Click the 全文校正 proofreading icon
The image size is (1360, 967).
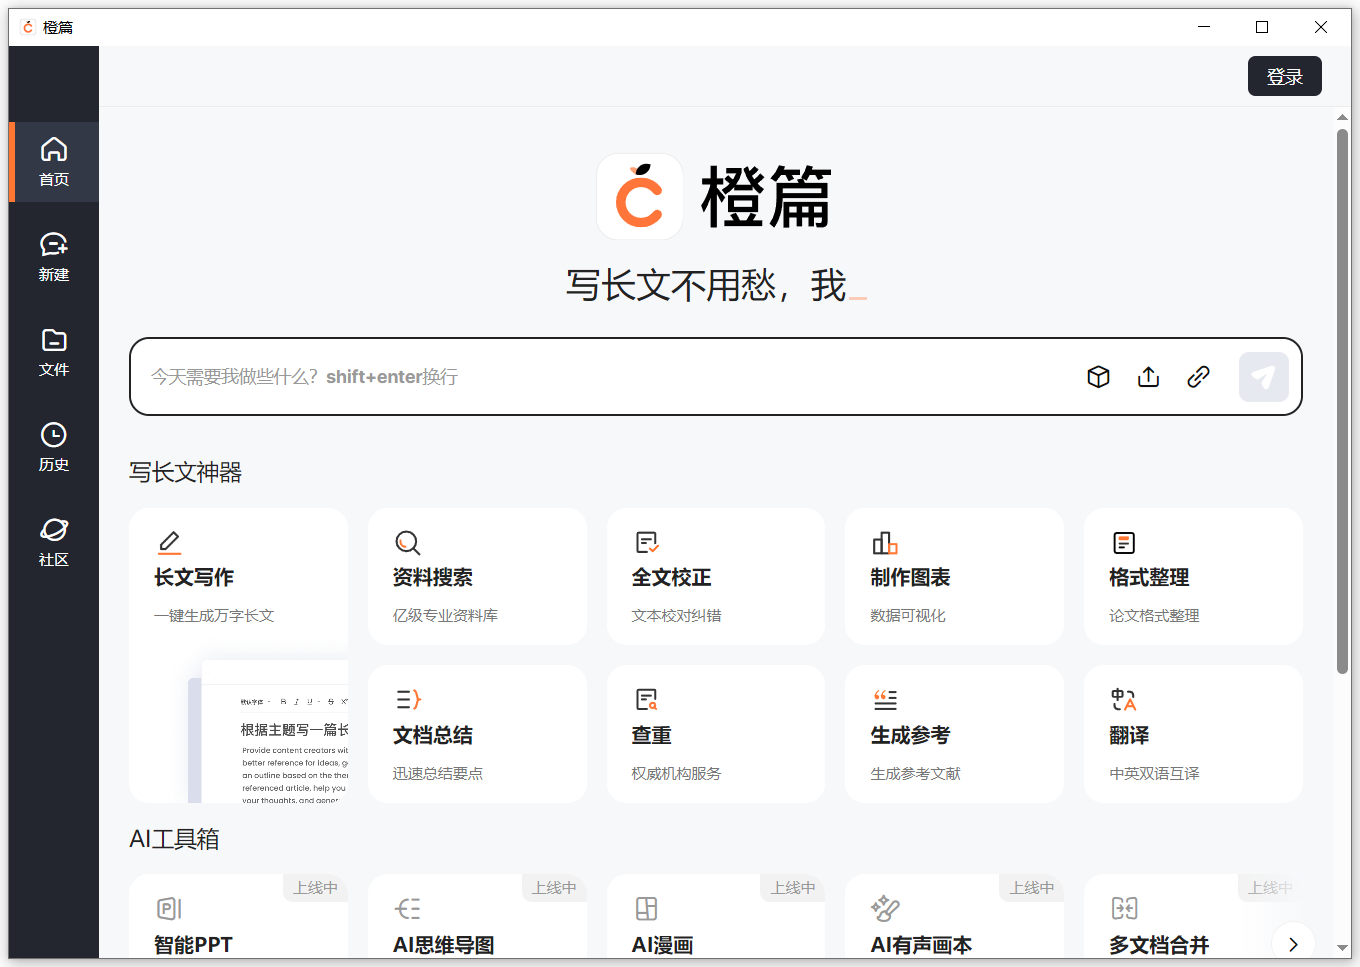647,542
